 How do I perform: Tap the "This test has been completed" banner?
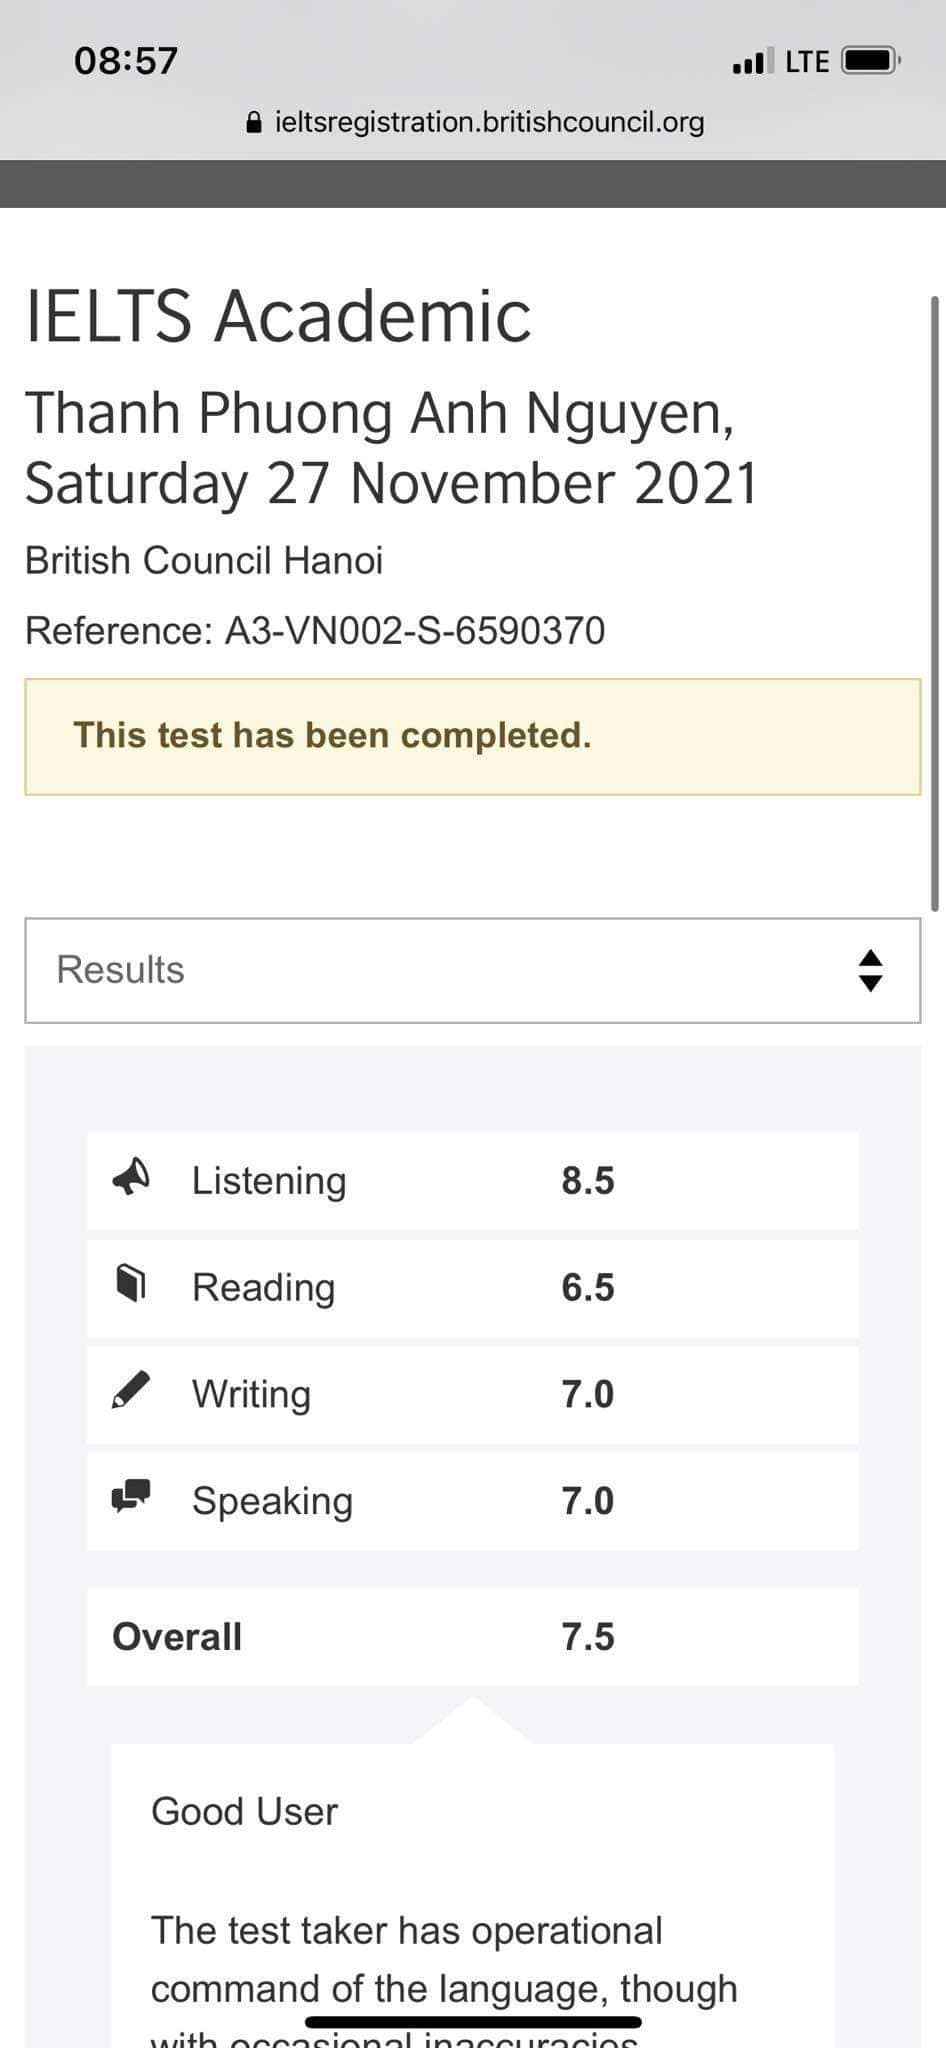click(x=472, y=736)
